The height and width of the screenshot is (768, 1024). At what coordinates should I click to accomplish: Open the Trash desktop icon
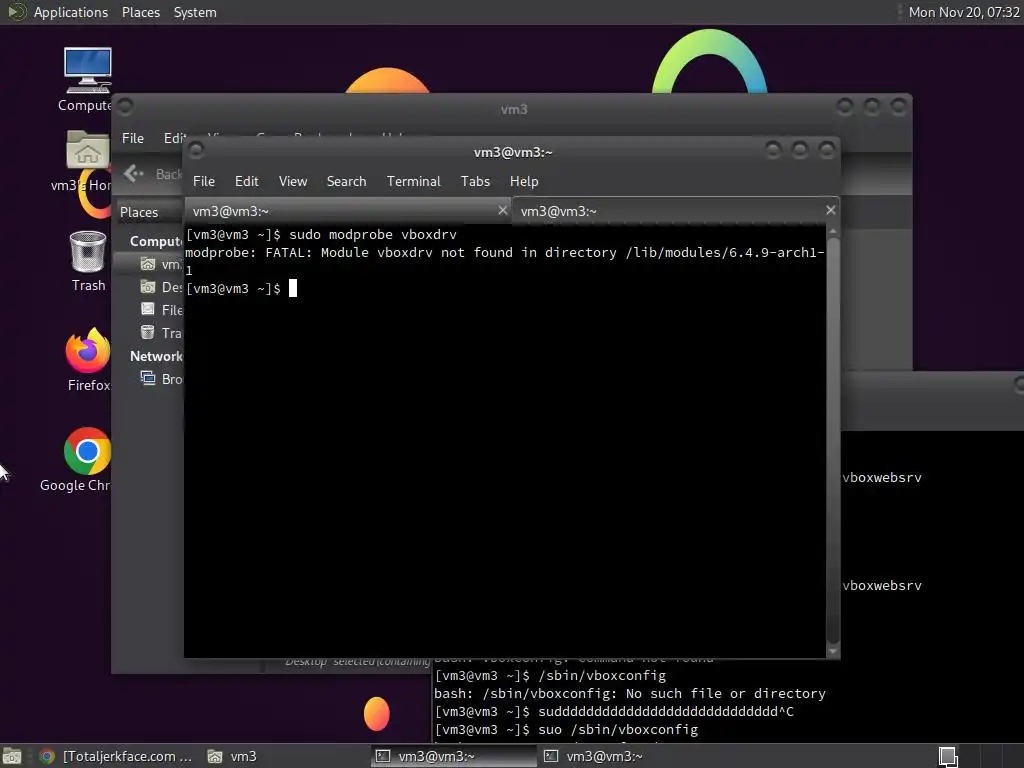tap(88, 261)
